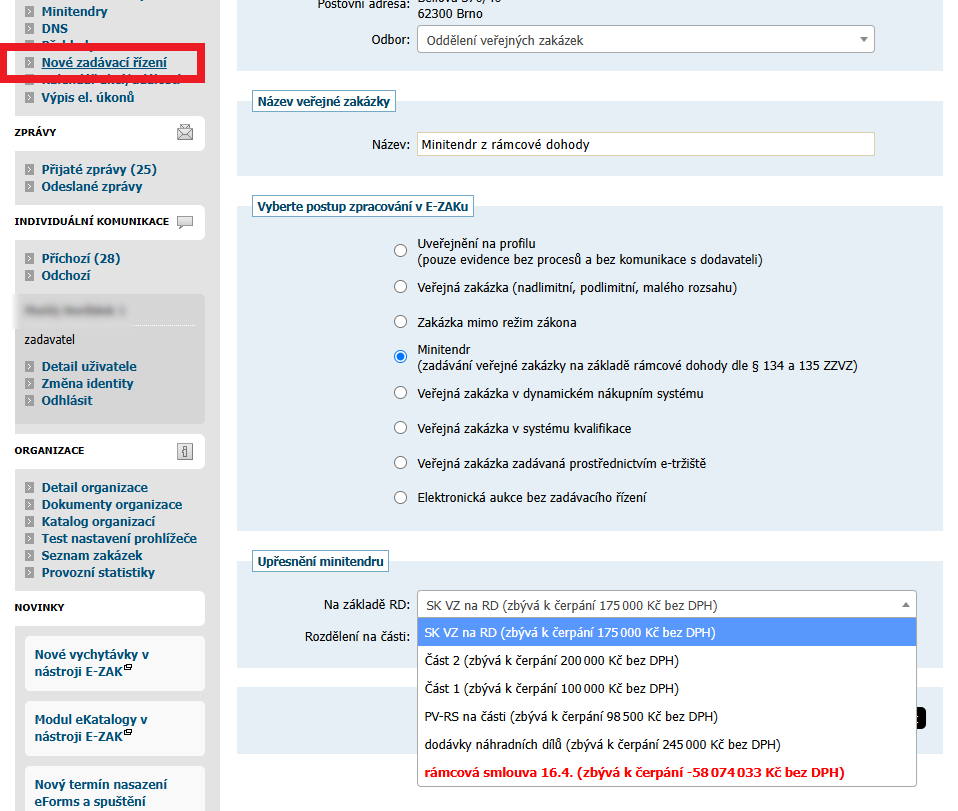Image resolution: width=958 pixels, height=811 pixels.
Task: Click the speech bubble icon beside Individuální komunikace
Action: [184, 222]
